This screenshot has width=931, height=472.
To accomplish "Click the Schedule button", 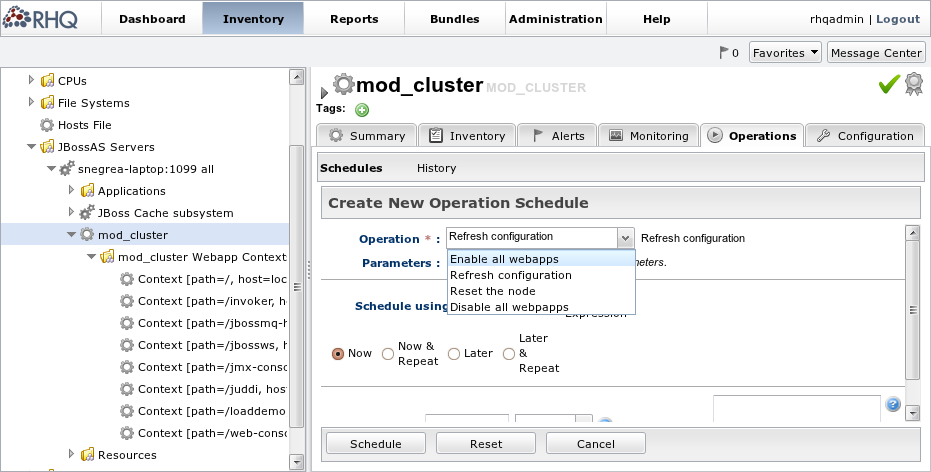I will tap(376, 444).
